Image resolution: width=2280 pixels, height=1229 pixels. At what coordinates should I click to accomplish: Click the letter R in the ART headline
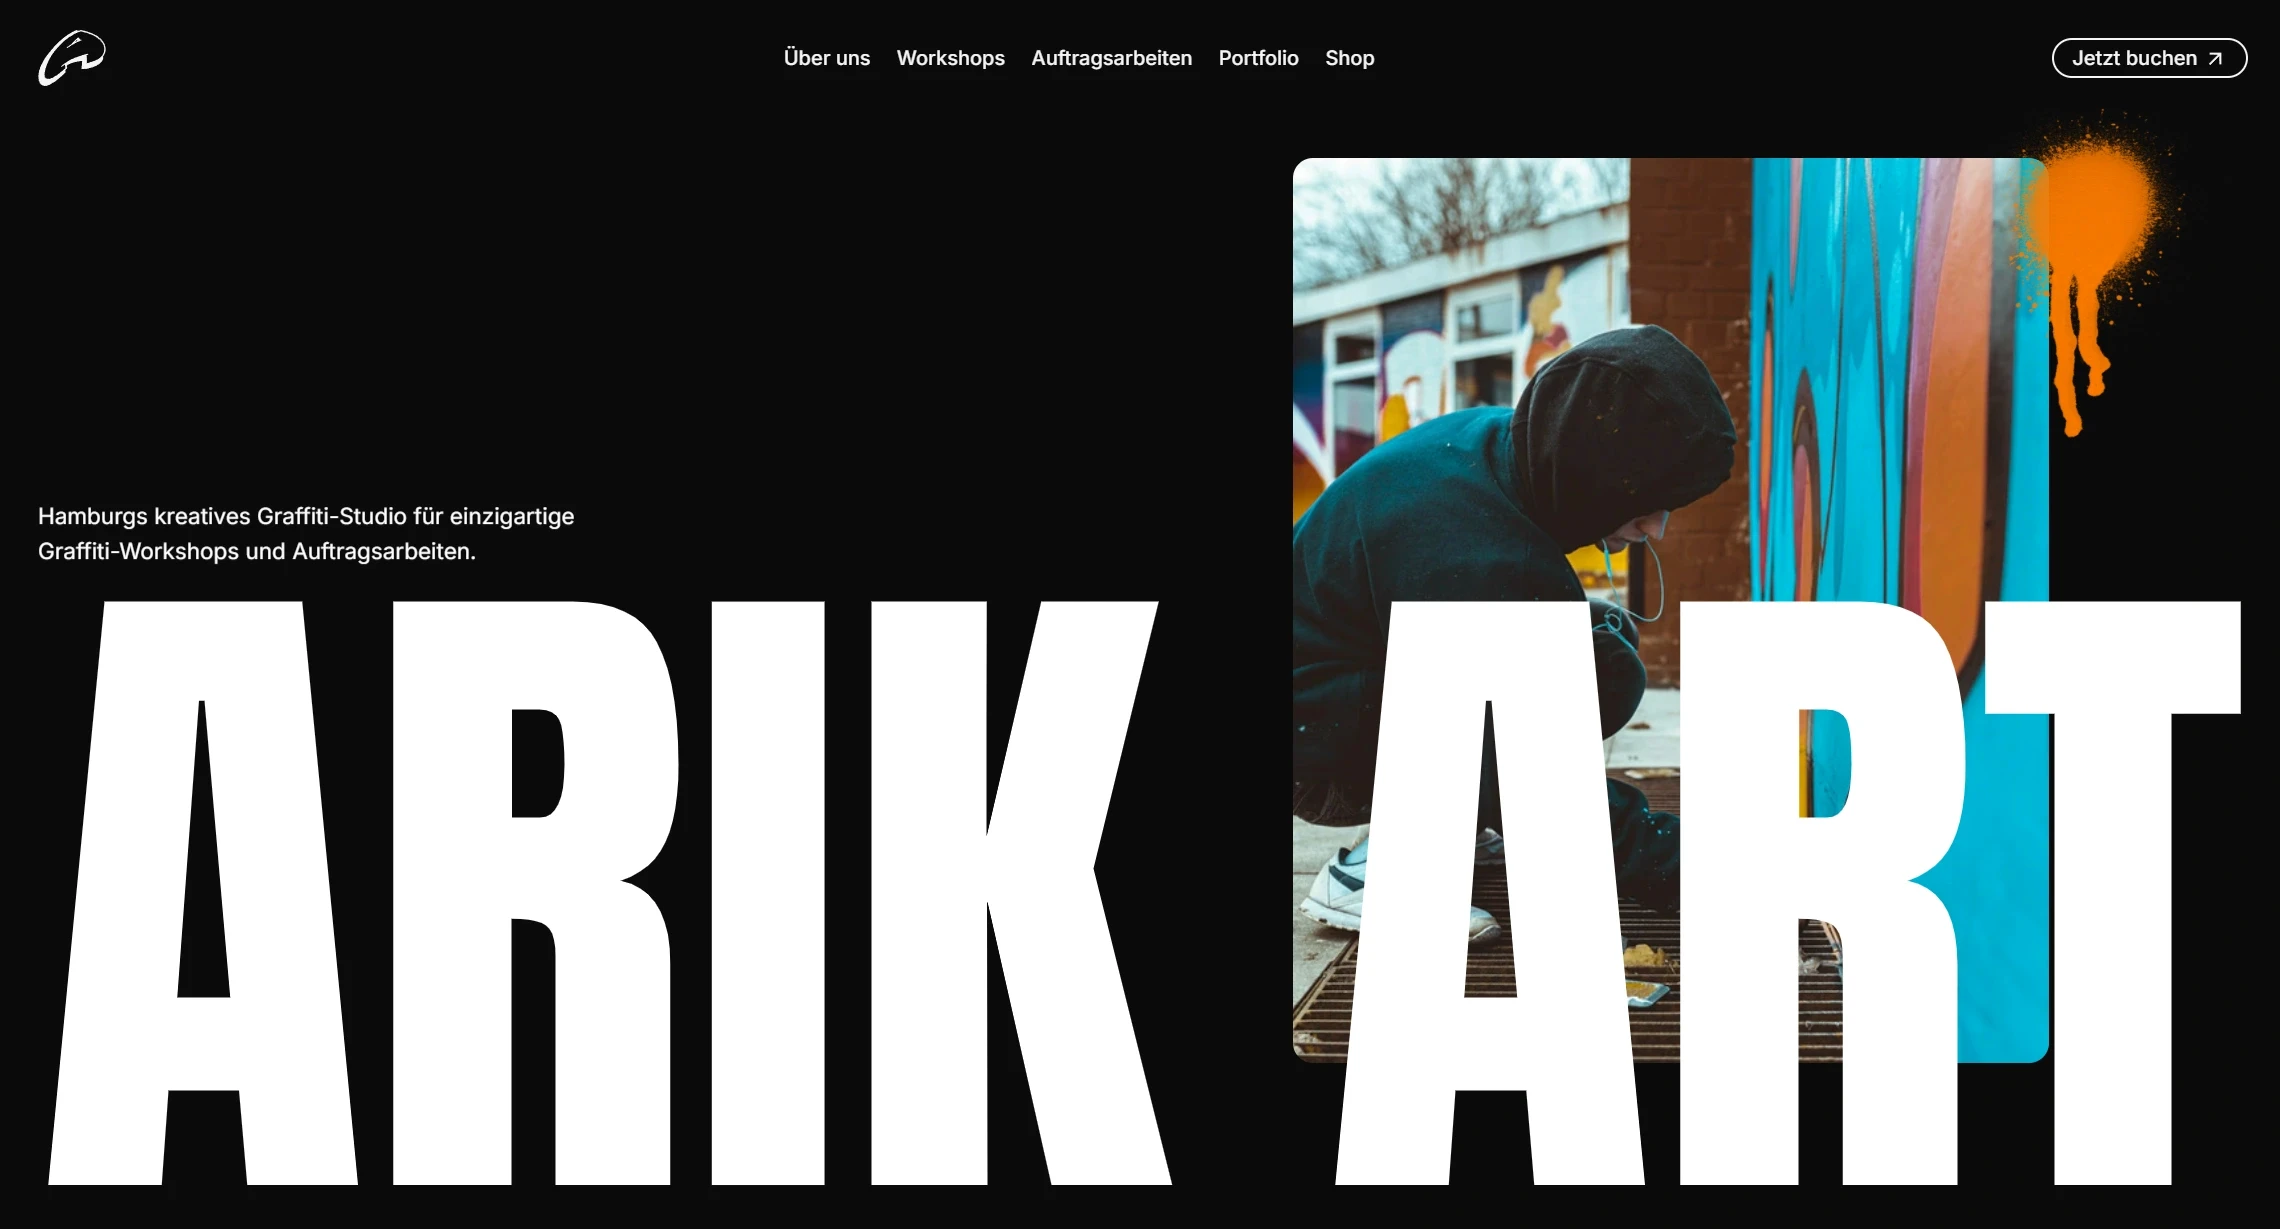pos(1822,893)
